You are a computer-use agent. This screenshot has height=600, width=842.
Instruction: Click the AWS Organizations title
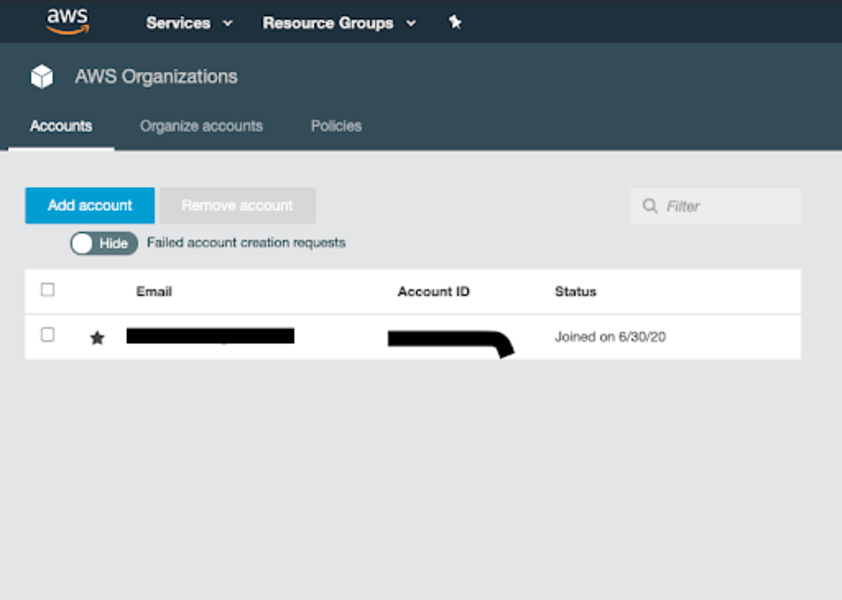(156, 77)
